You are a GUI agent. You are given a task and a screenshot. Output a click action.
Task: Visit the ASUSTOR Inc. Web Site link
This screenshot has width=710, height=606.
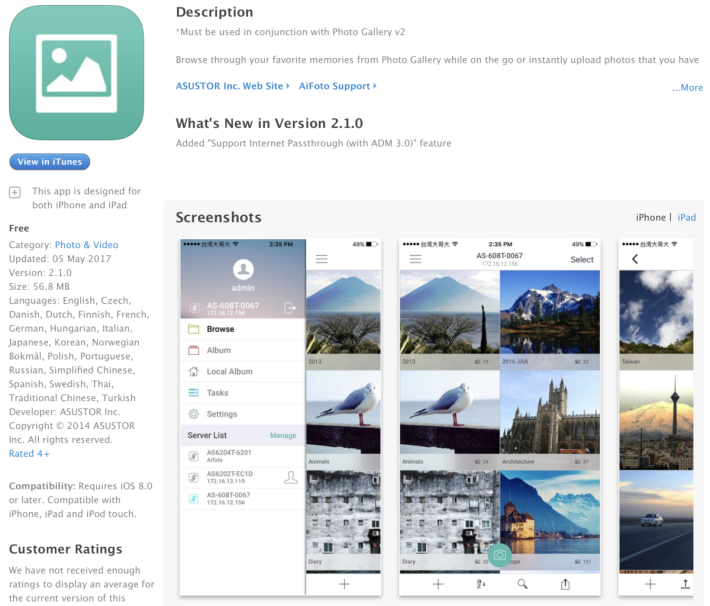tap(232, 86)
